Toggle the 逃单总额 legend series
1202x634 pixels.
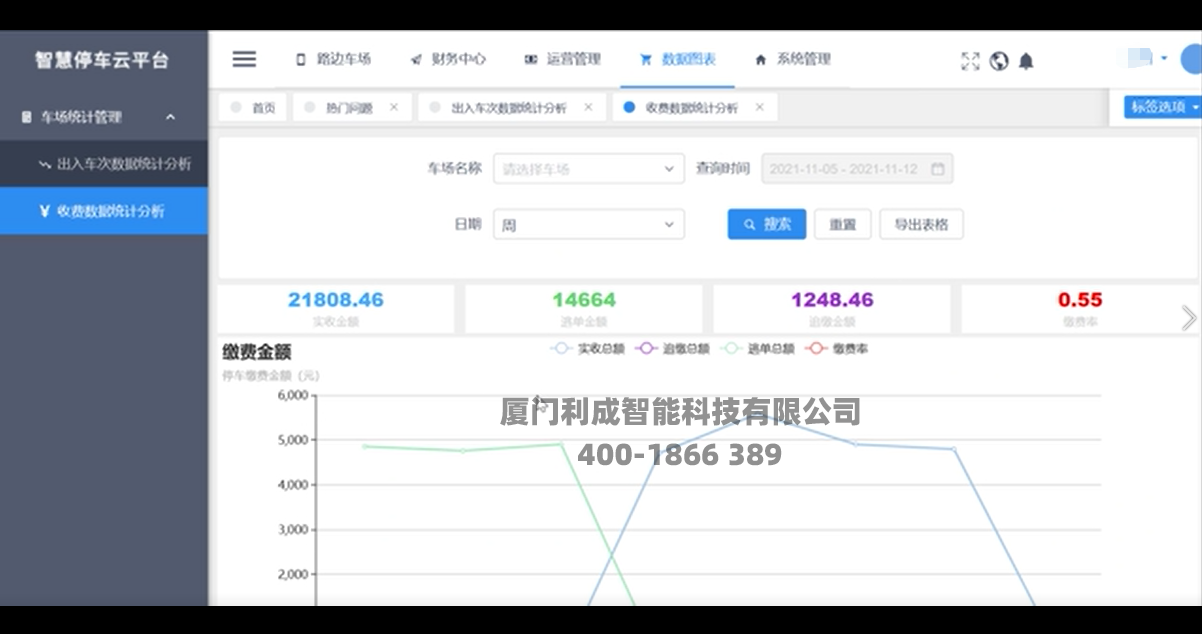click(x=757, y=349)
